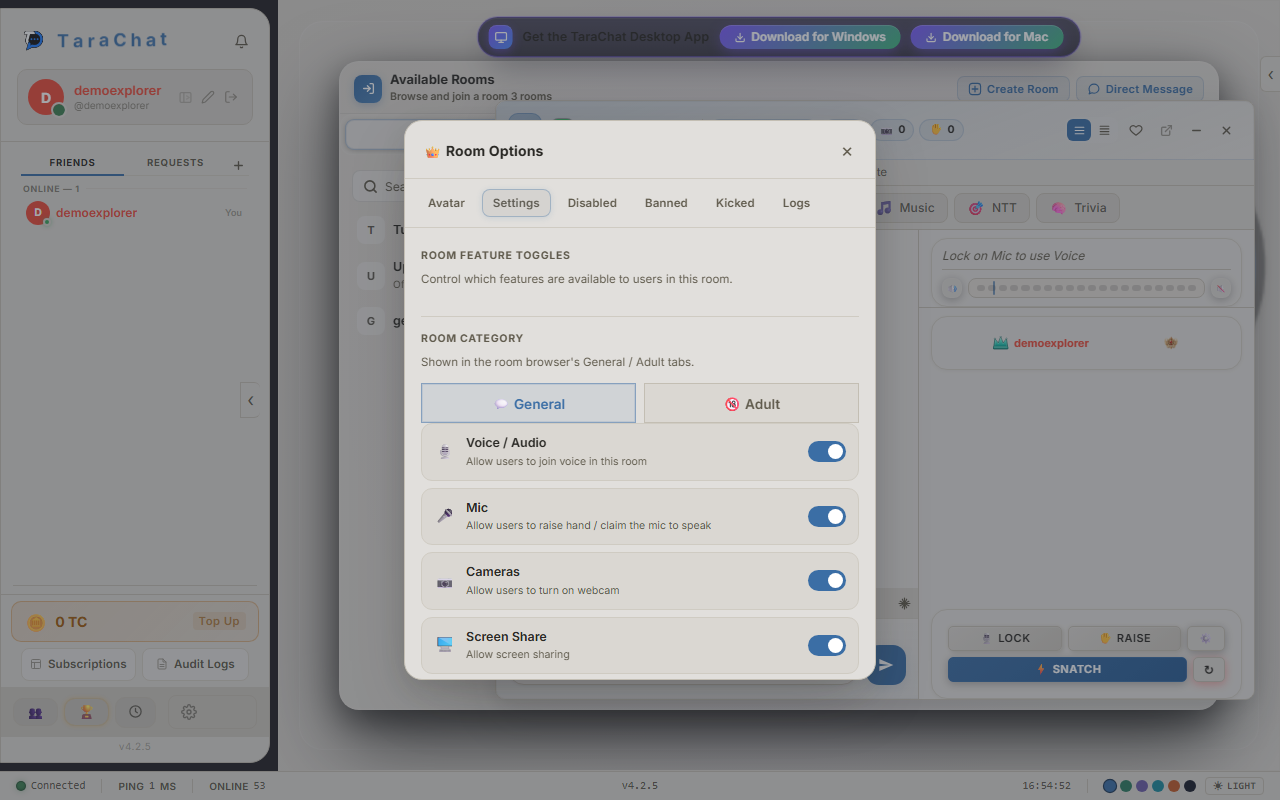
Task: Open Direct Message button
Action: pos(1140,89)
